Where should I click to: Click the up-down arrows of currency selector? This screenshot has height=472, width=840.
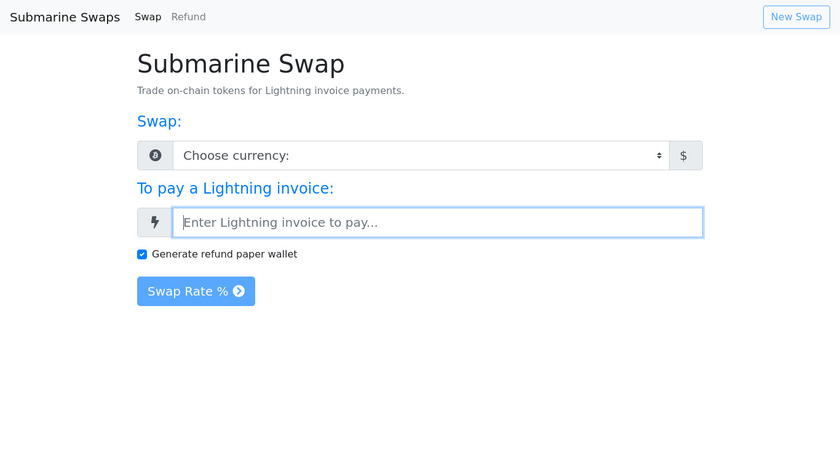[x=659, y=156]
